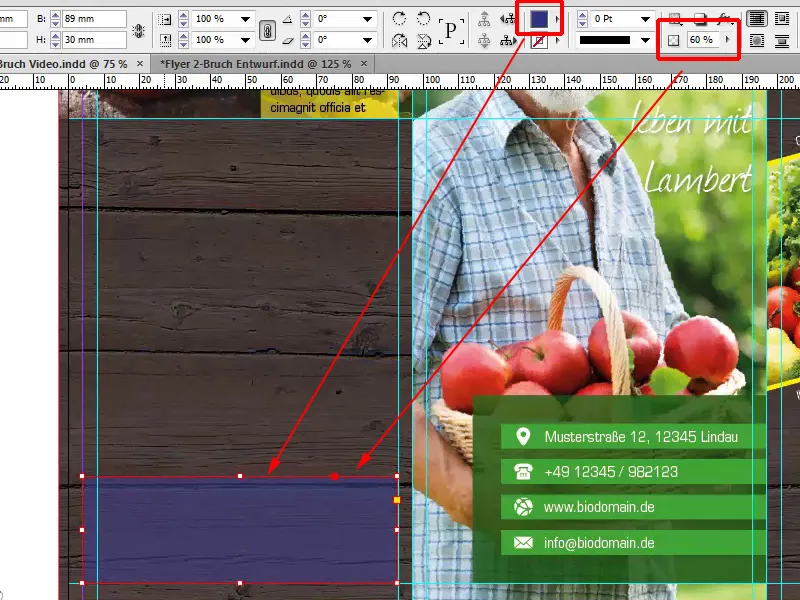Enable Wrap Around Bounding Box
800x600 pixels.
tap(782, 19)
